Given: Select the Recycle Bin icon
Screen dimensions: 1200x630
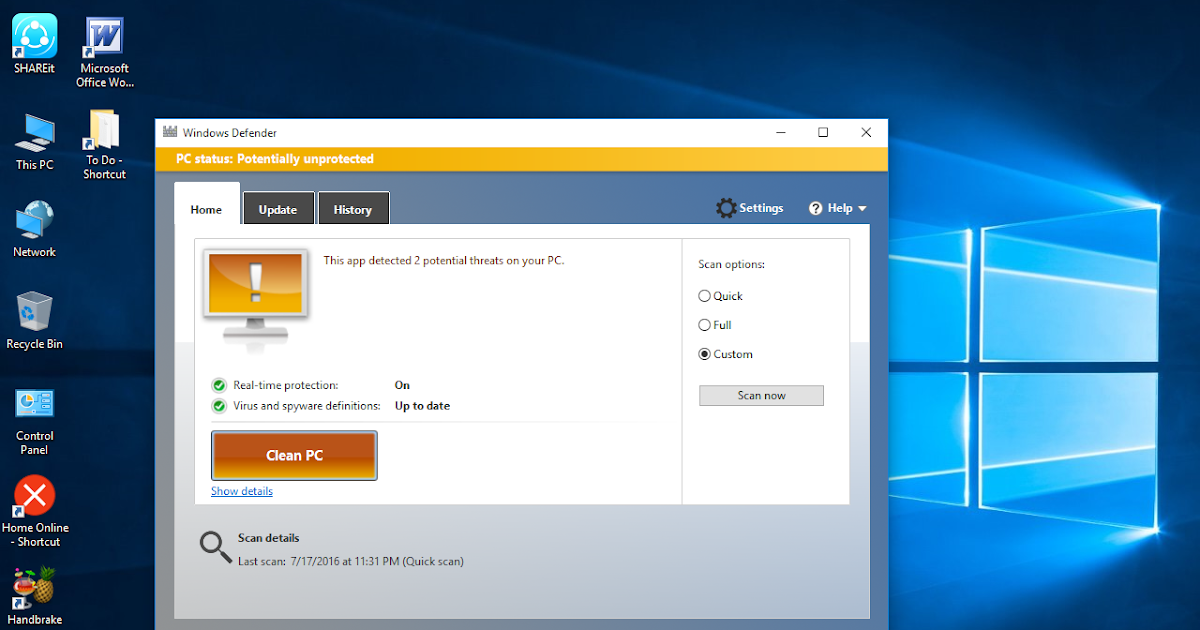Looking at the screenshot, I should (34, 320).
